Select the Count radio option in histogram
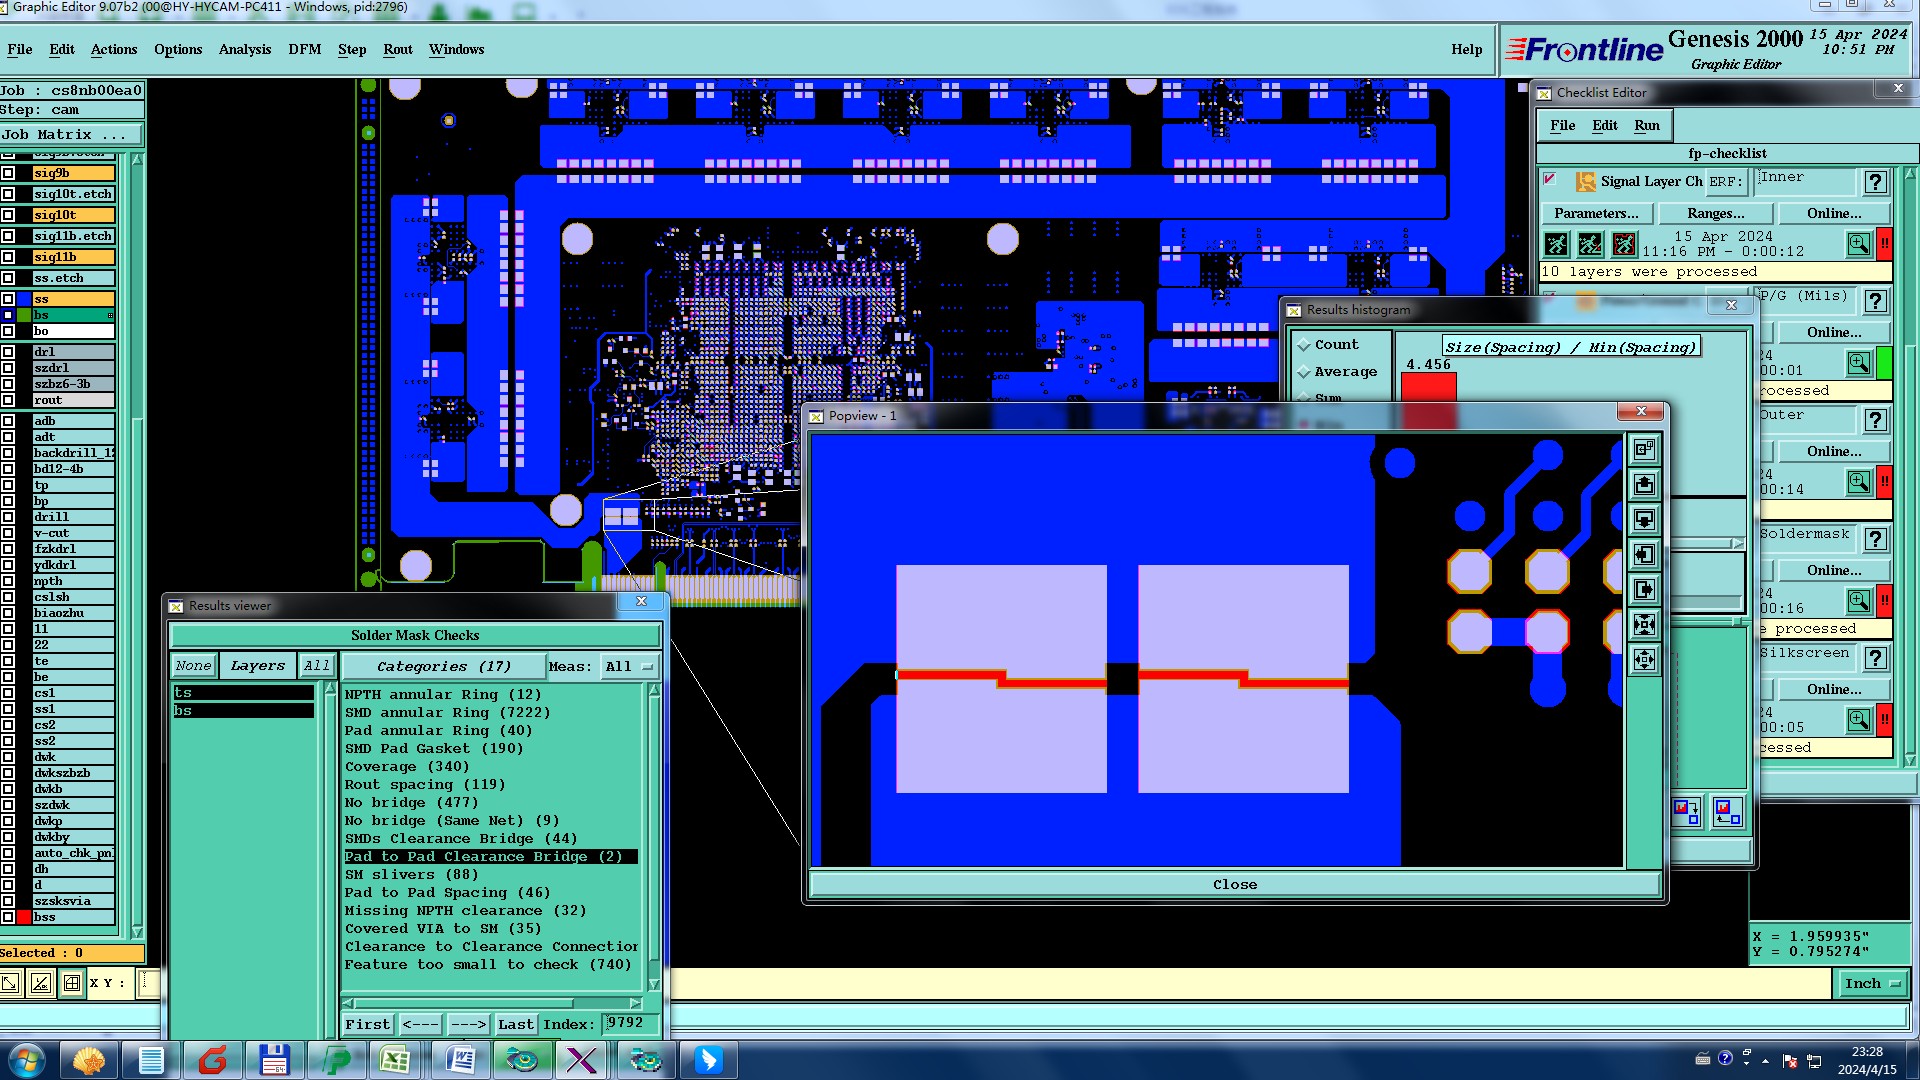The image size is (1920, 1080). [1304, 345]
